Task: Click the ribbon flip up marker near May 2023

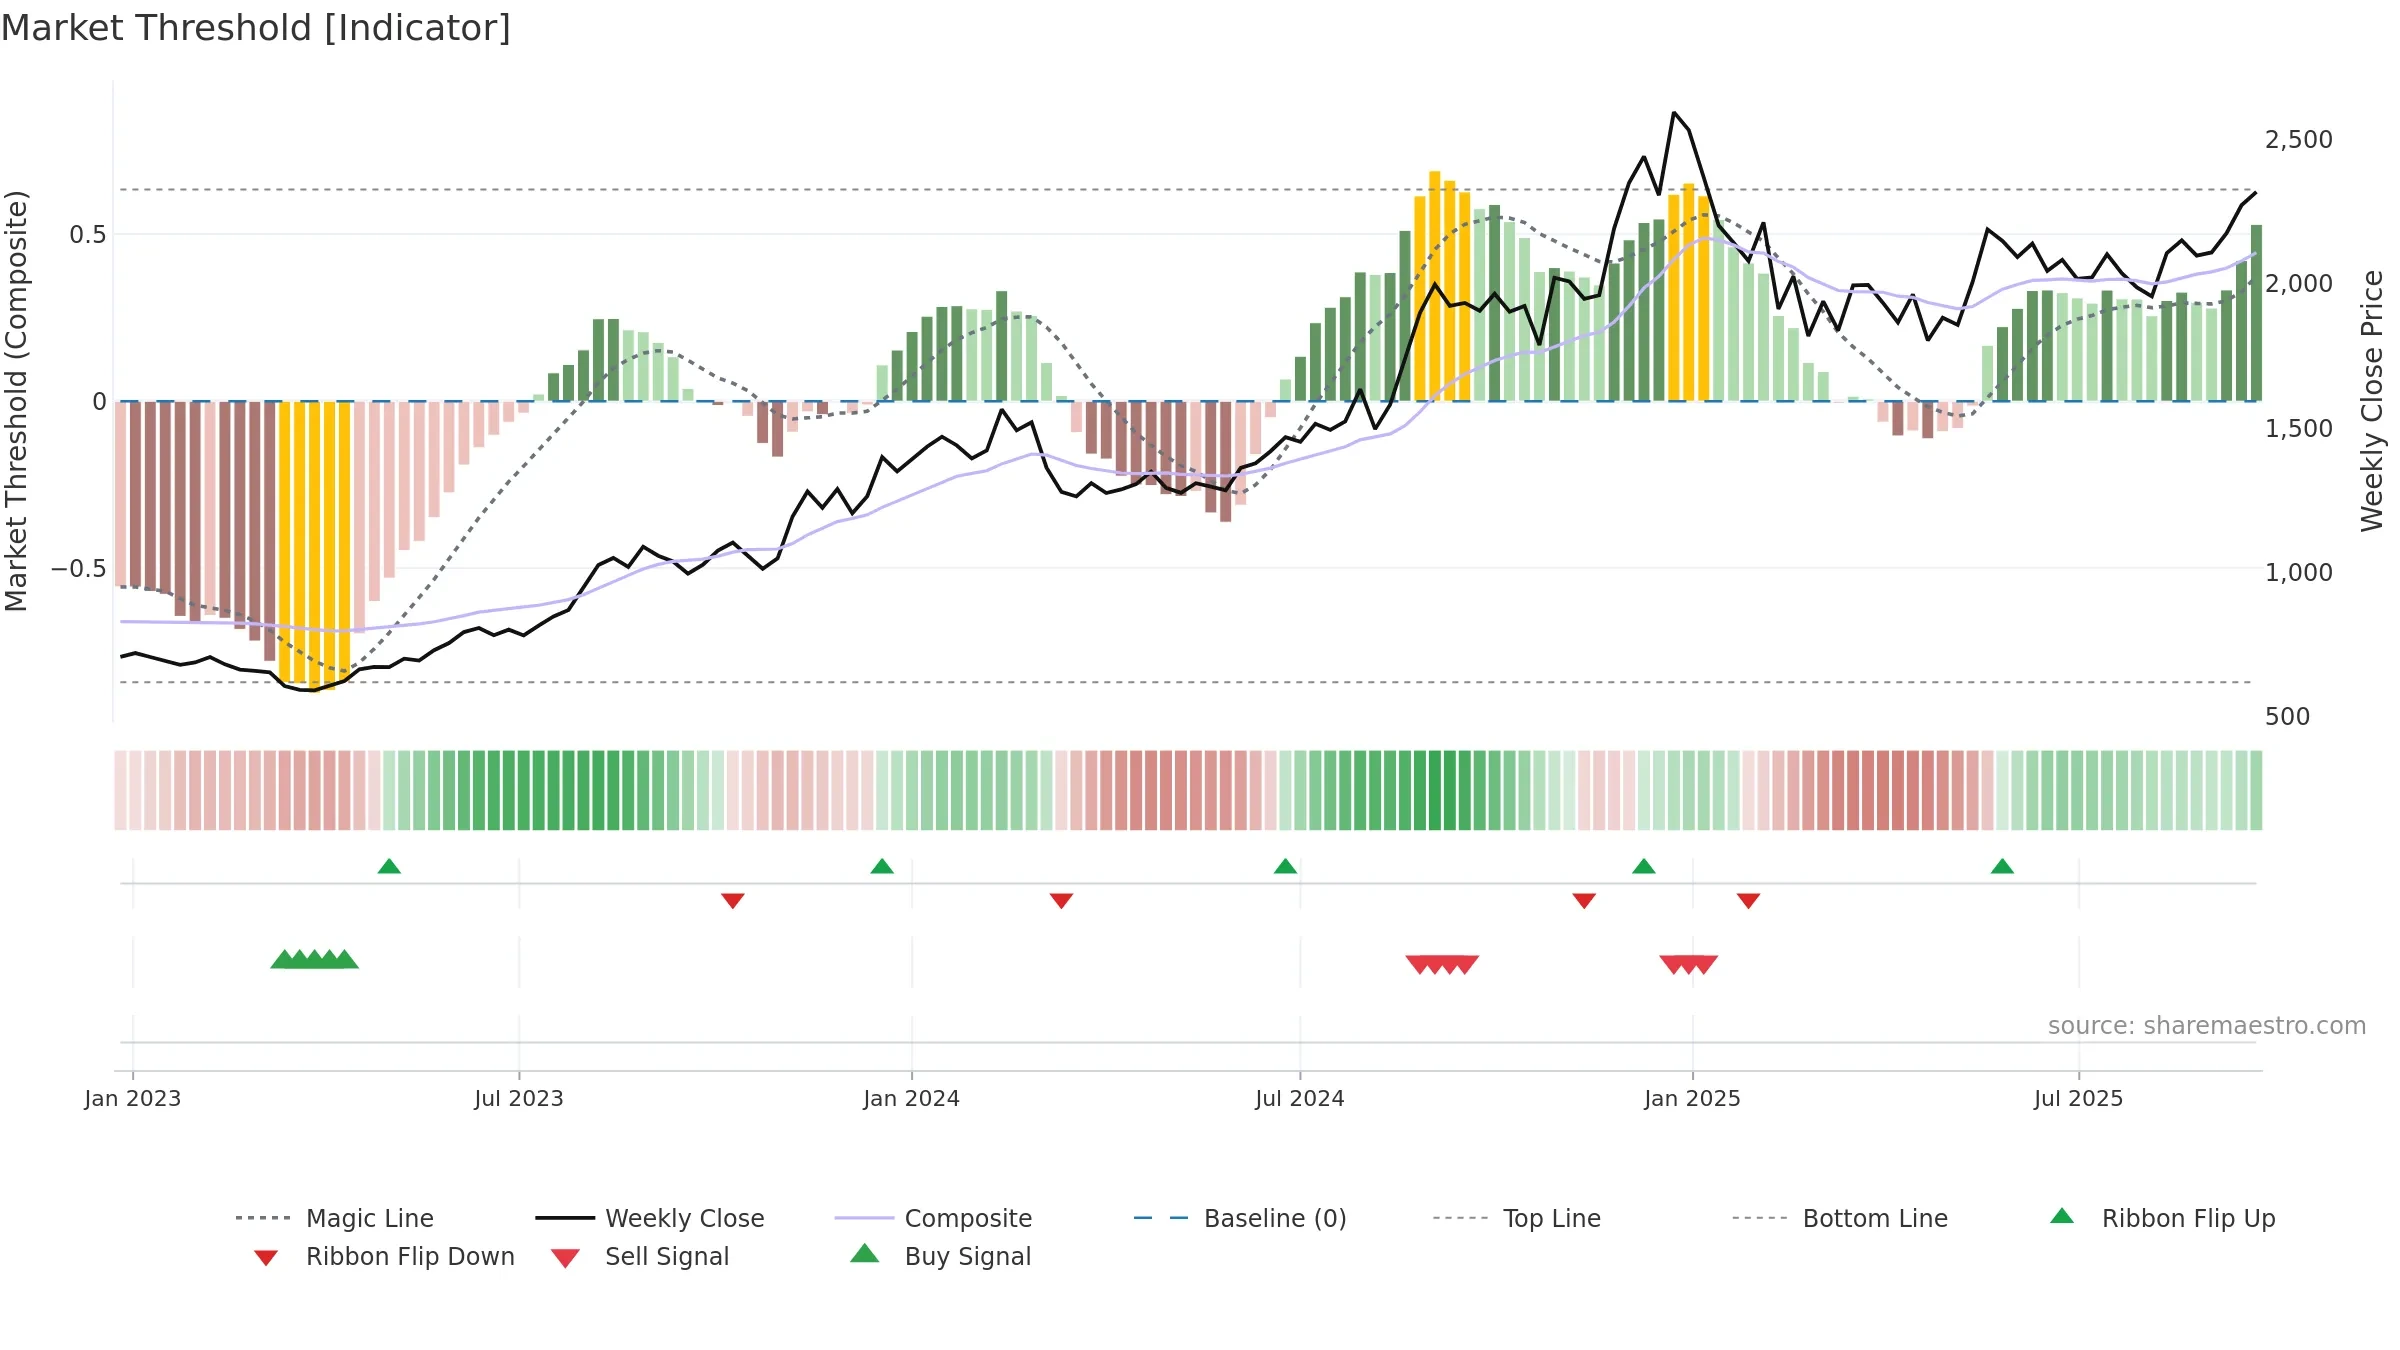Action: [x=389, y=866]
